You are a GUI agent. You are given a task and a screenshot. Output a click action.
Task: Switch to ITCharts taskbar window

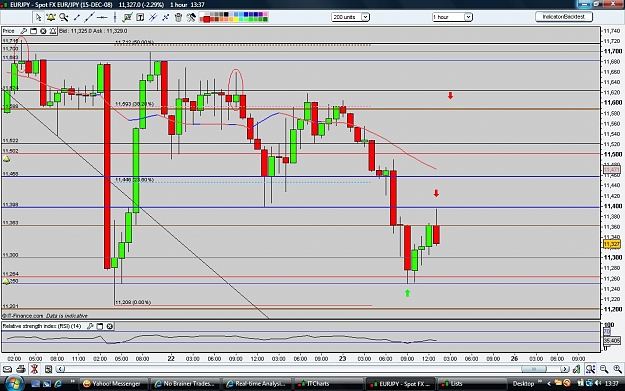point(327,384)
